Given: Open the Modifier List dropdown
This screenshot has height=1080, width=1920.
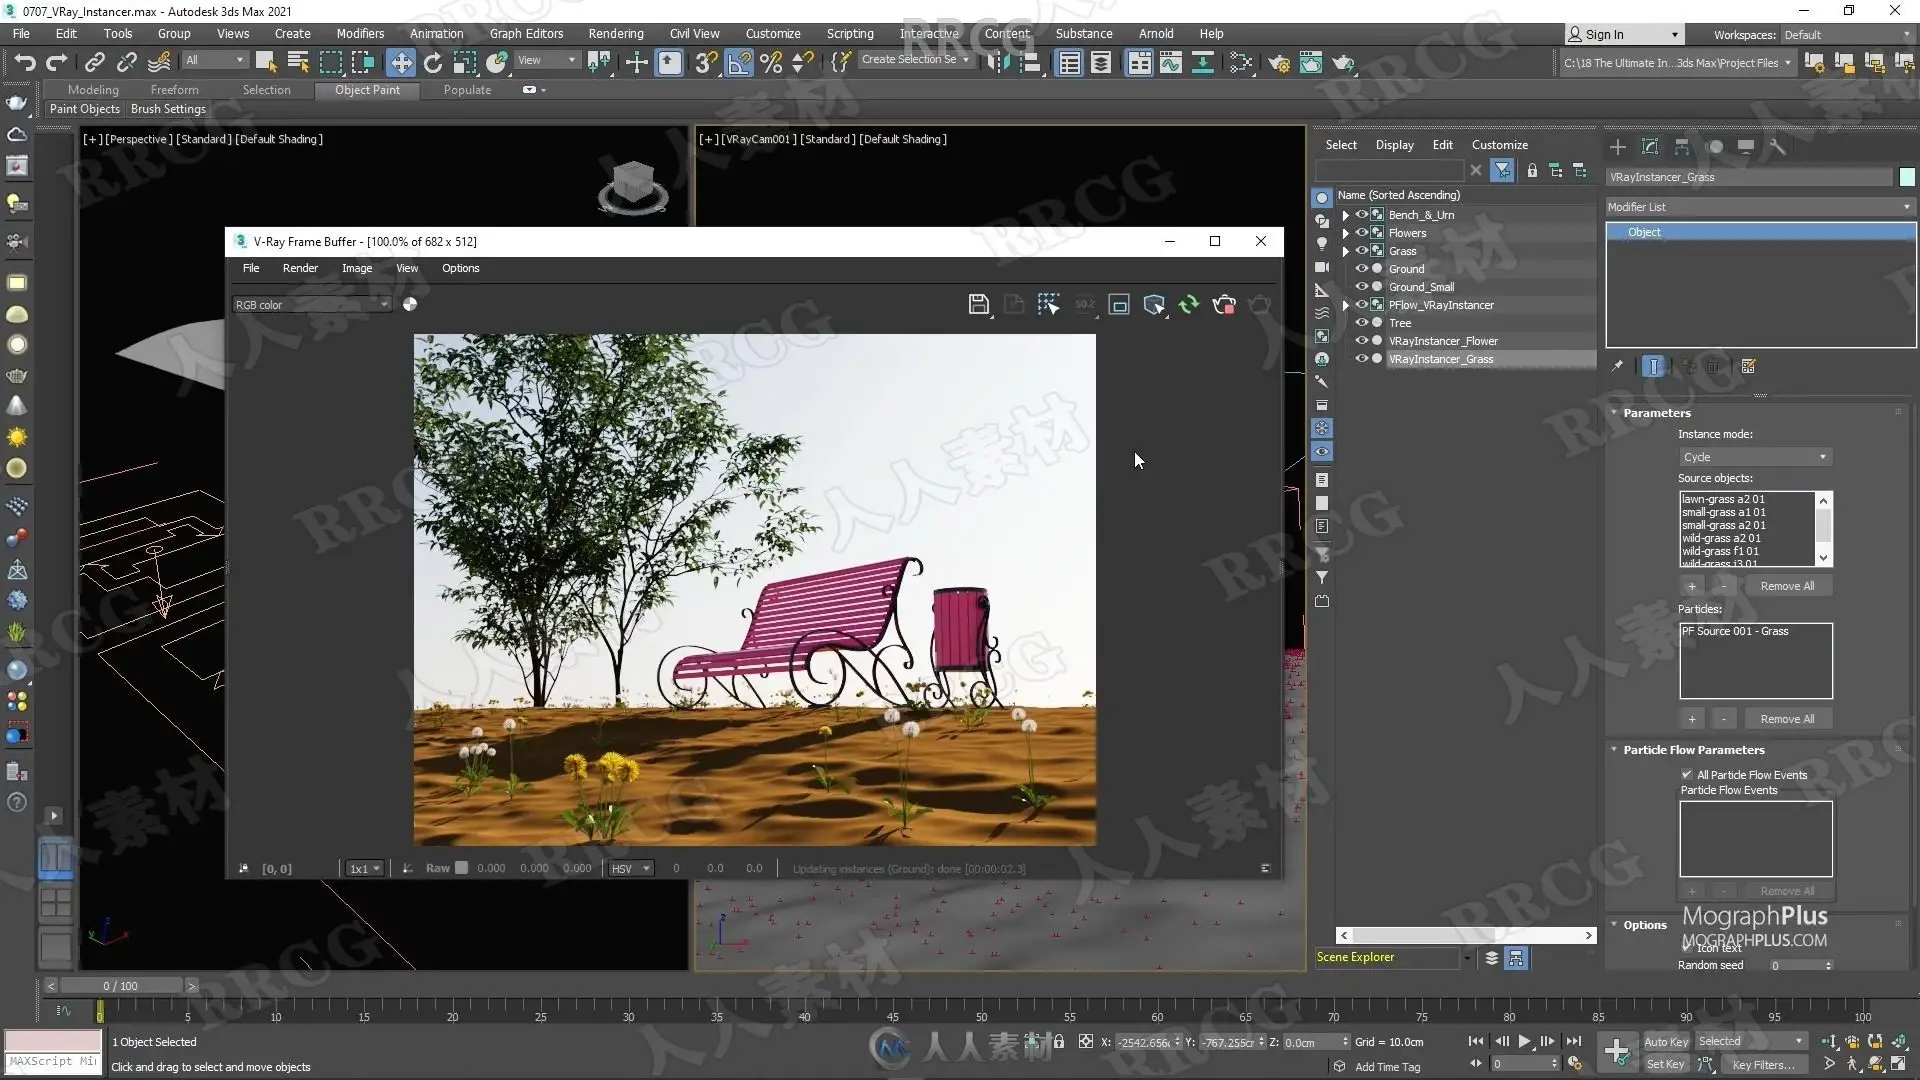Looking at the screenshot, I should [1758, 207].
